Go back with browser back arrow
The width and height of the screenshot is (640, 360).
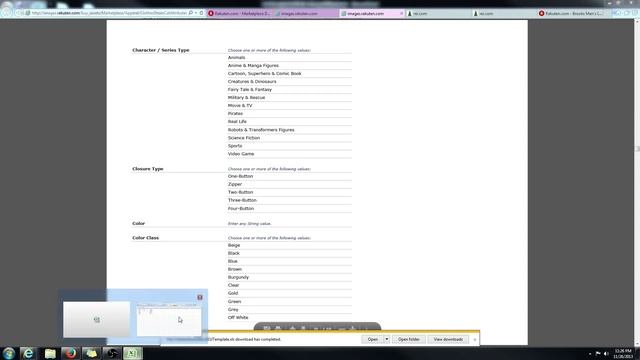7,13
